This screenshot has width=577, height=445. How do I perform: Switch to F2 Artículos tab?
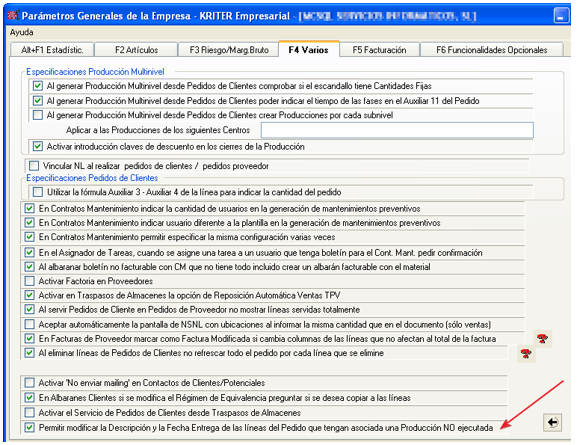click(x=137, y=50)
